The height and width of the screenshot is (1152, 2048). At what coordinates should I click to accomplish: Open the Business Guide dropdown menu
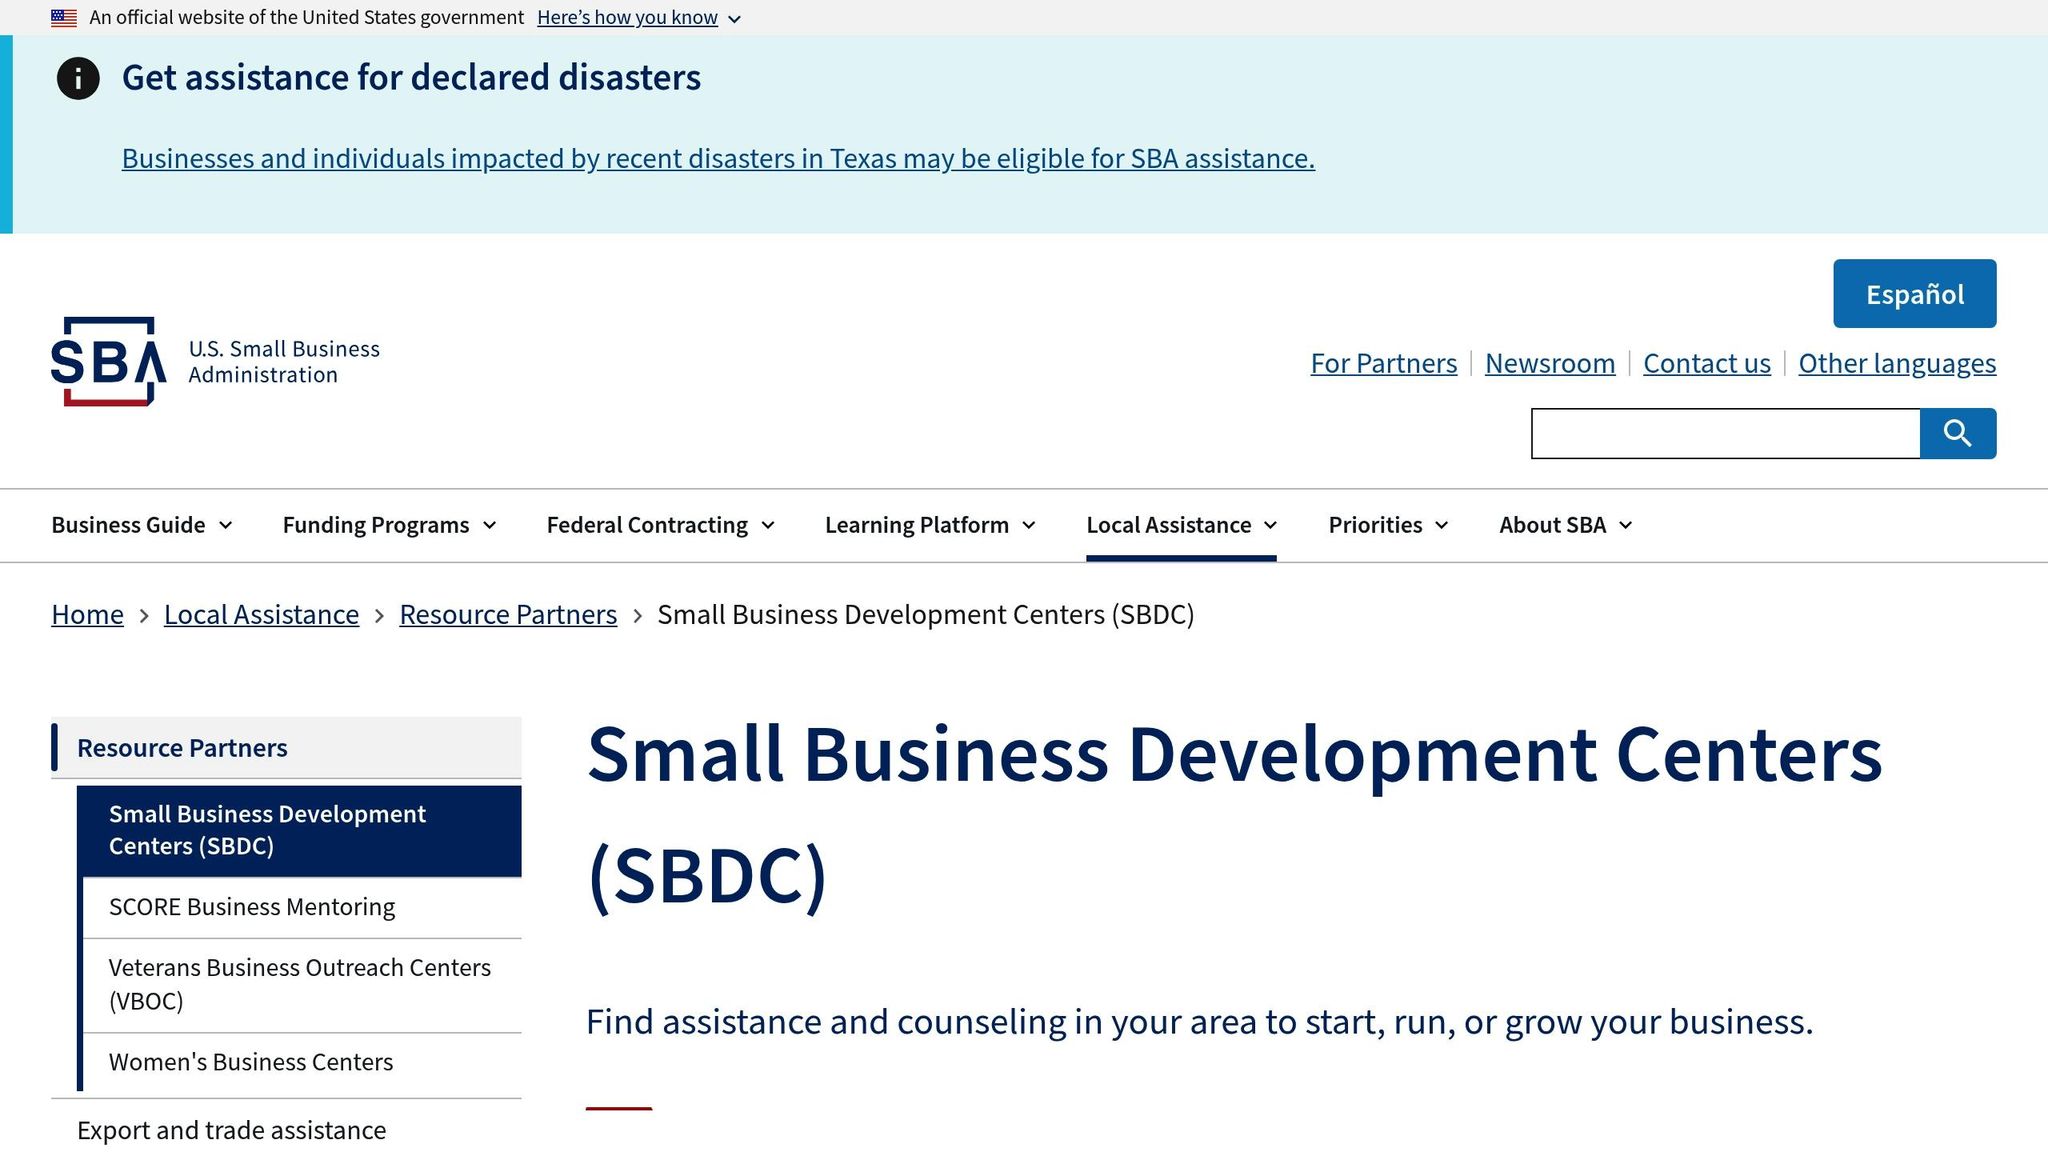point(141,525)
